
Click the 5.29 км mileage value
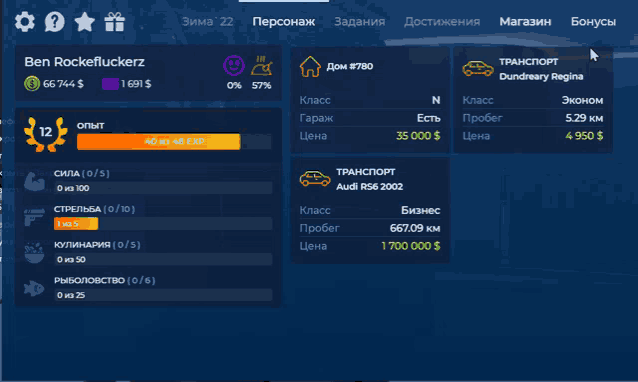(584, 118)
